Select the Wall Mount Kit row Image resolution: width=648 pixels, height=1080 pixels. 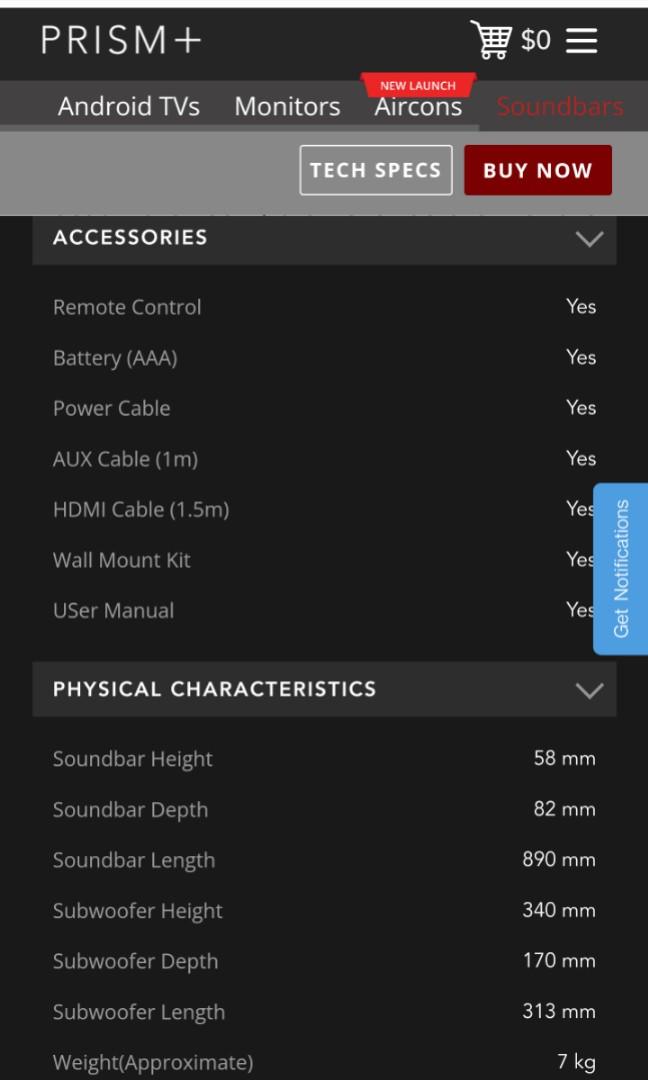pos(324,560)
